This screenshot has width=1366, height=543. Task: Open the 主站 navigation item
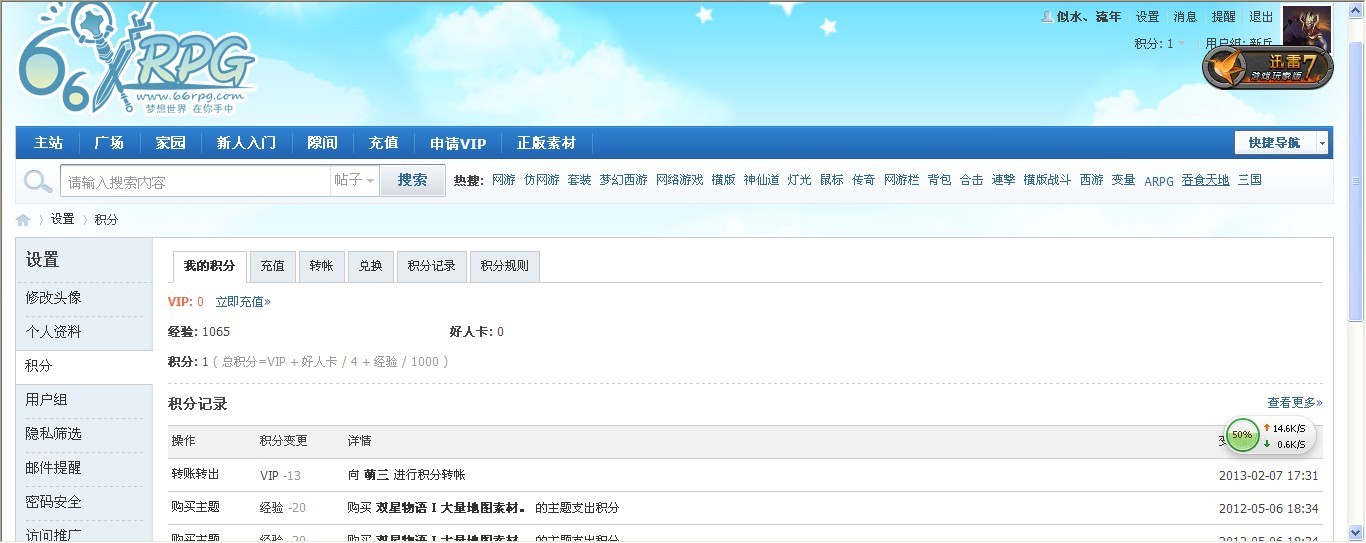tap(48, 143)
